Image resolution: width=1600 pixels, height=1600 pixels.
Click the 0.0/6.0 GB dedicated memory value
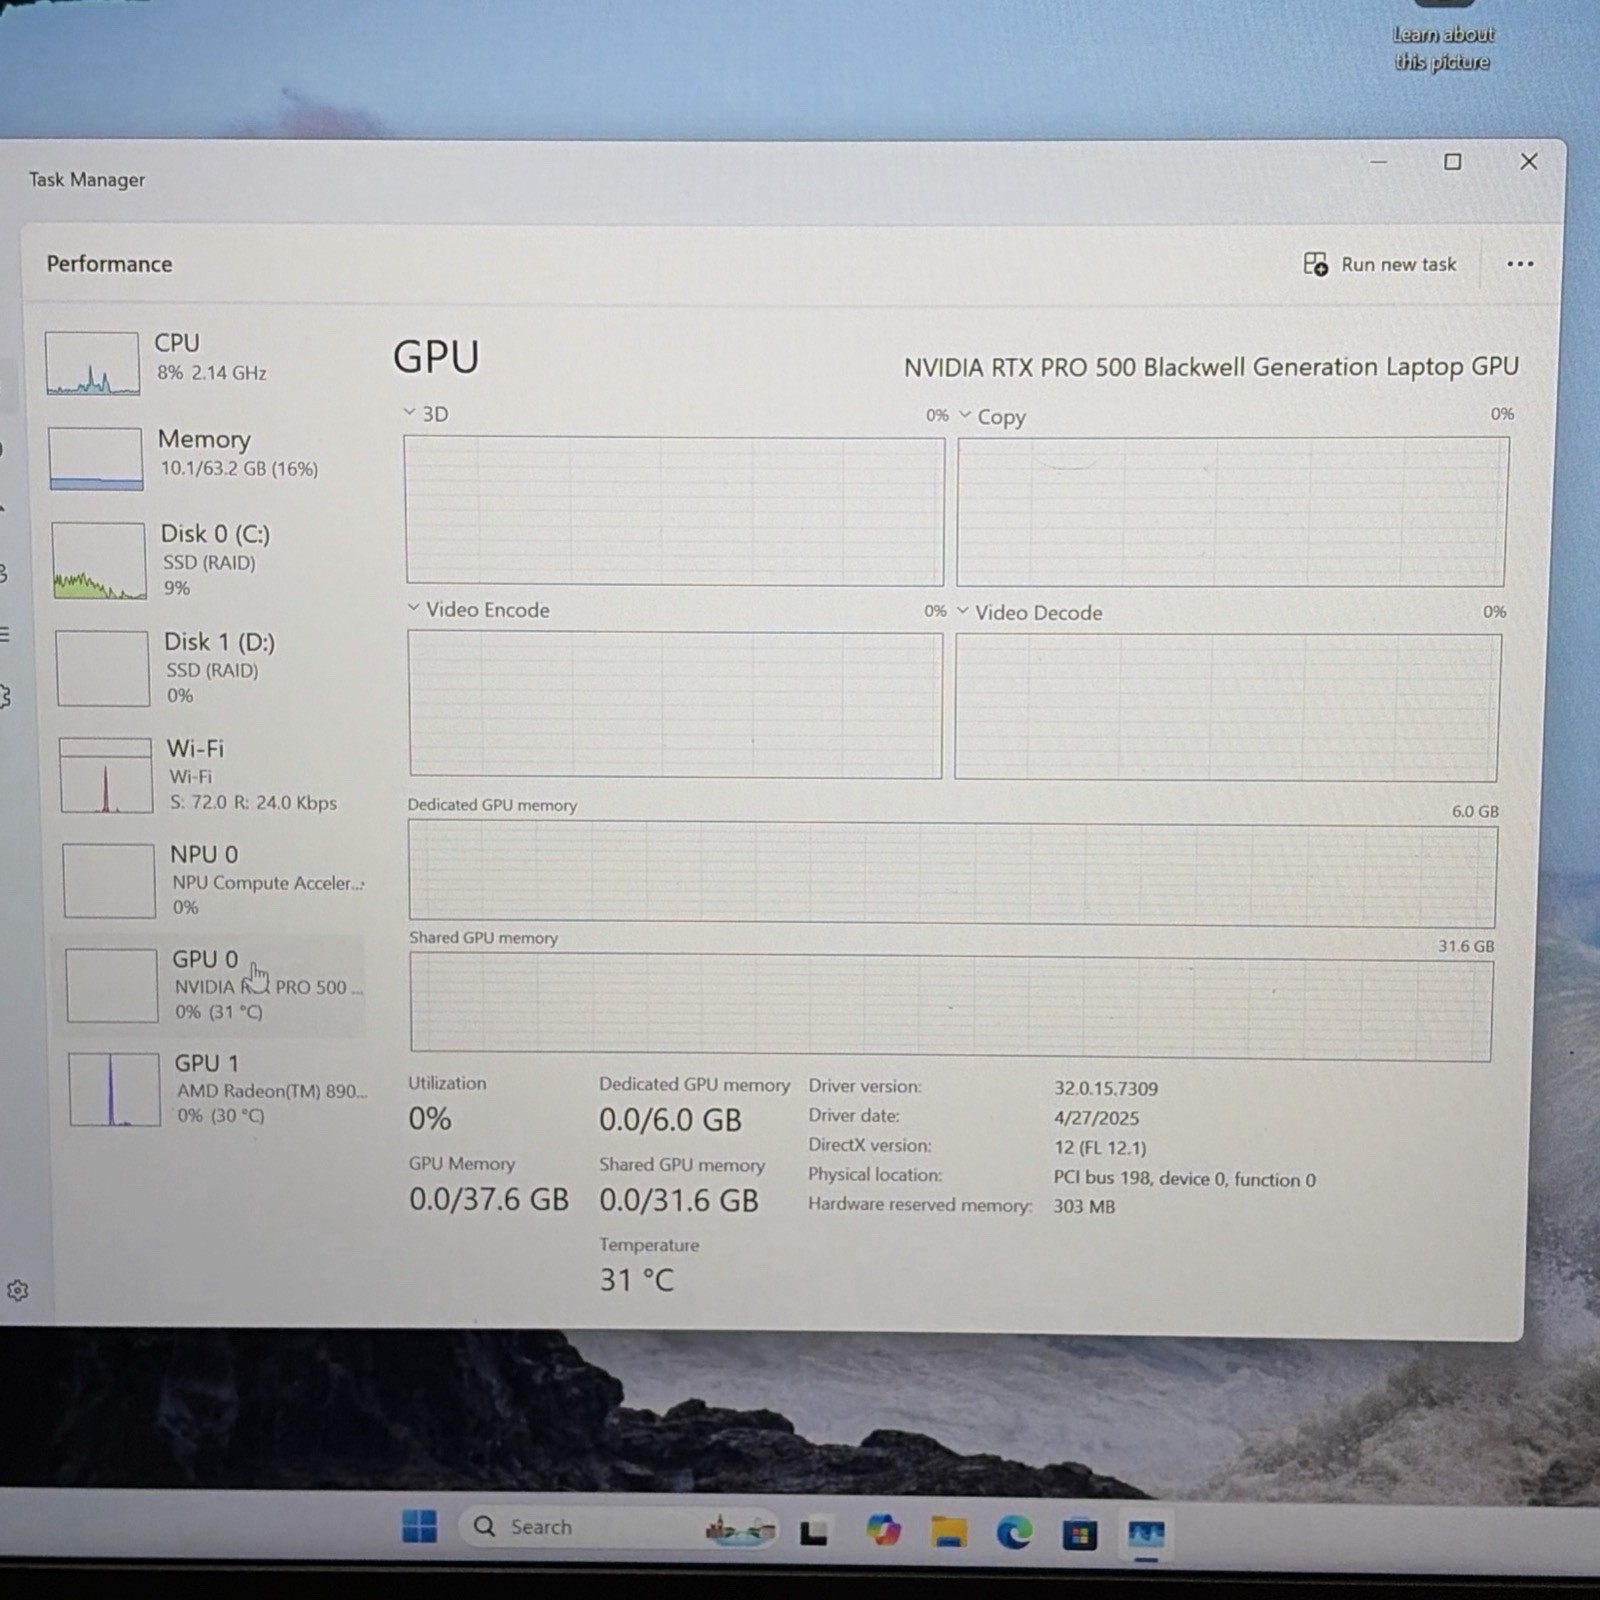pyautogui.click(x=670, y=1120)
